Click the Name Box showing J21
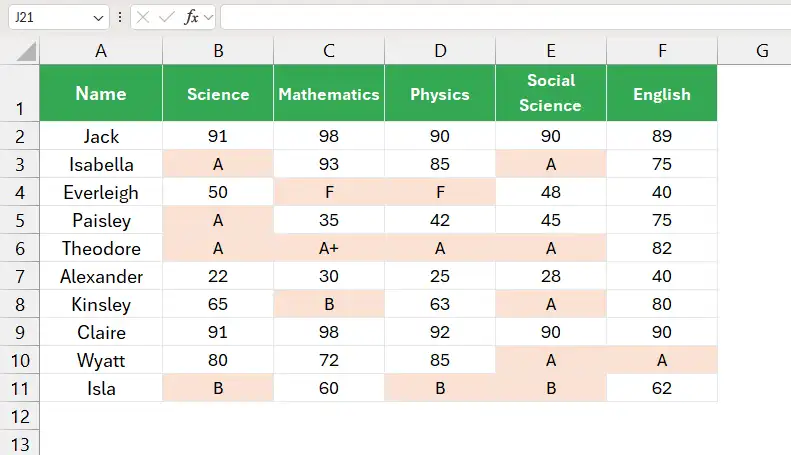This screenshot has width=791, height=455. pos(59,18)
